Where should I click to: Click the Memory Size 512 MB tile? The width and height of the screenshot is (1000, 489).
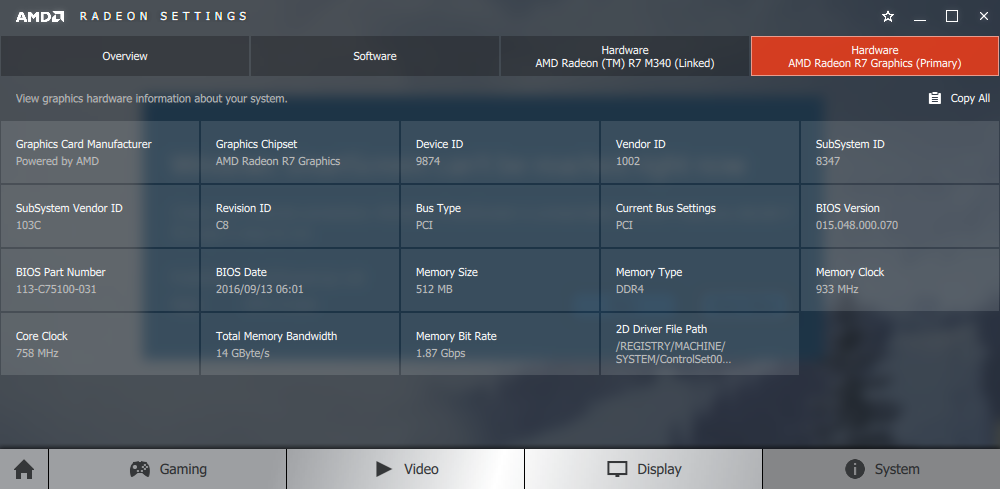500,280
